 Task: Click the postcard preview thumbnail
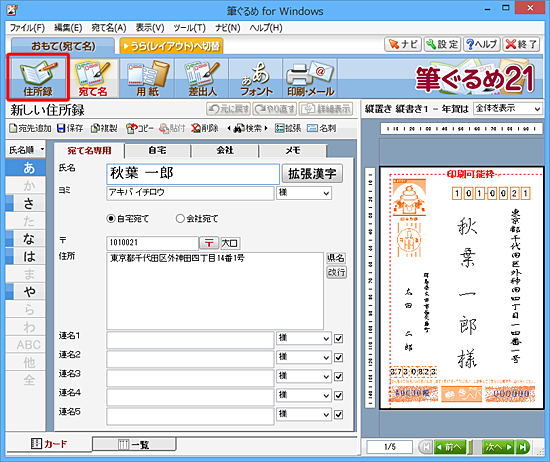click(x=461, y=288)
